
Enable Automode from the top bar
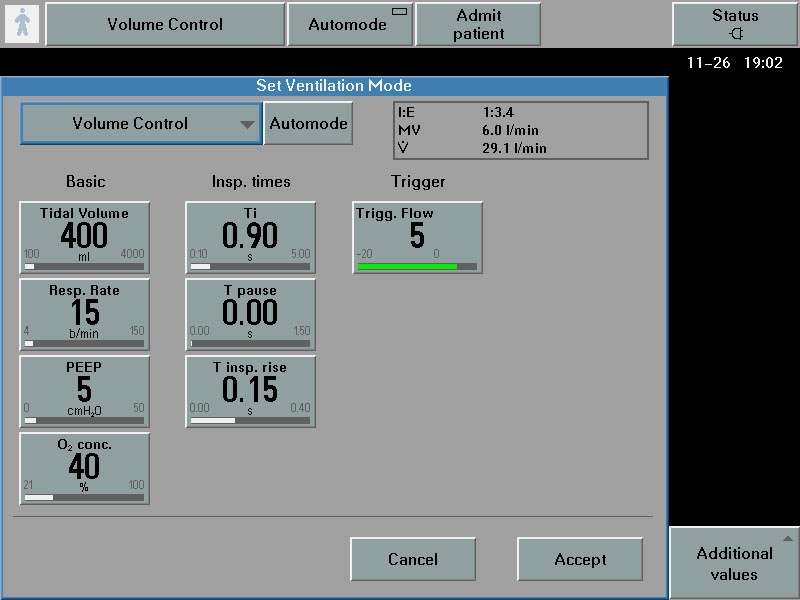coord(350,24)
